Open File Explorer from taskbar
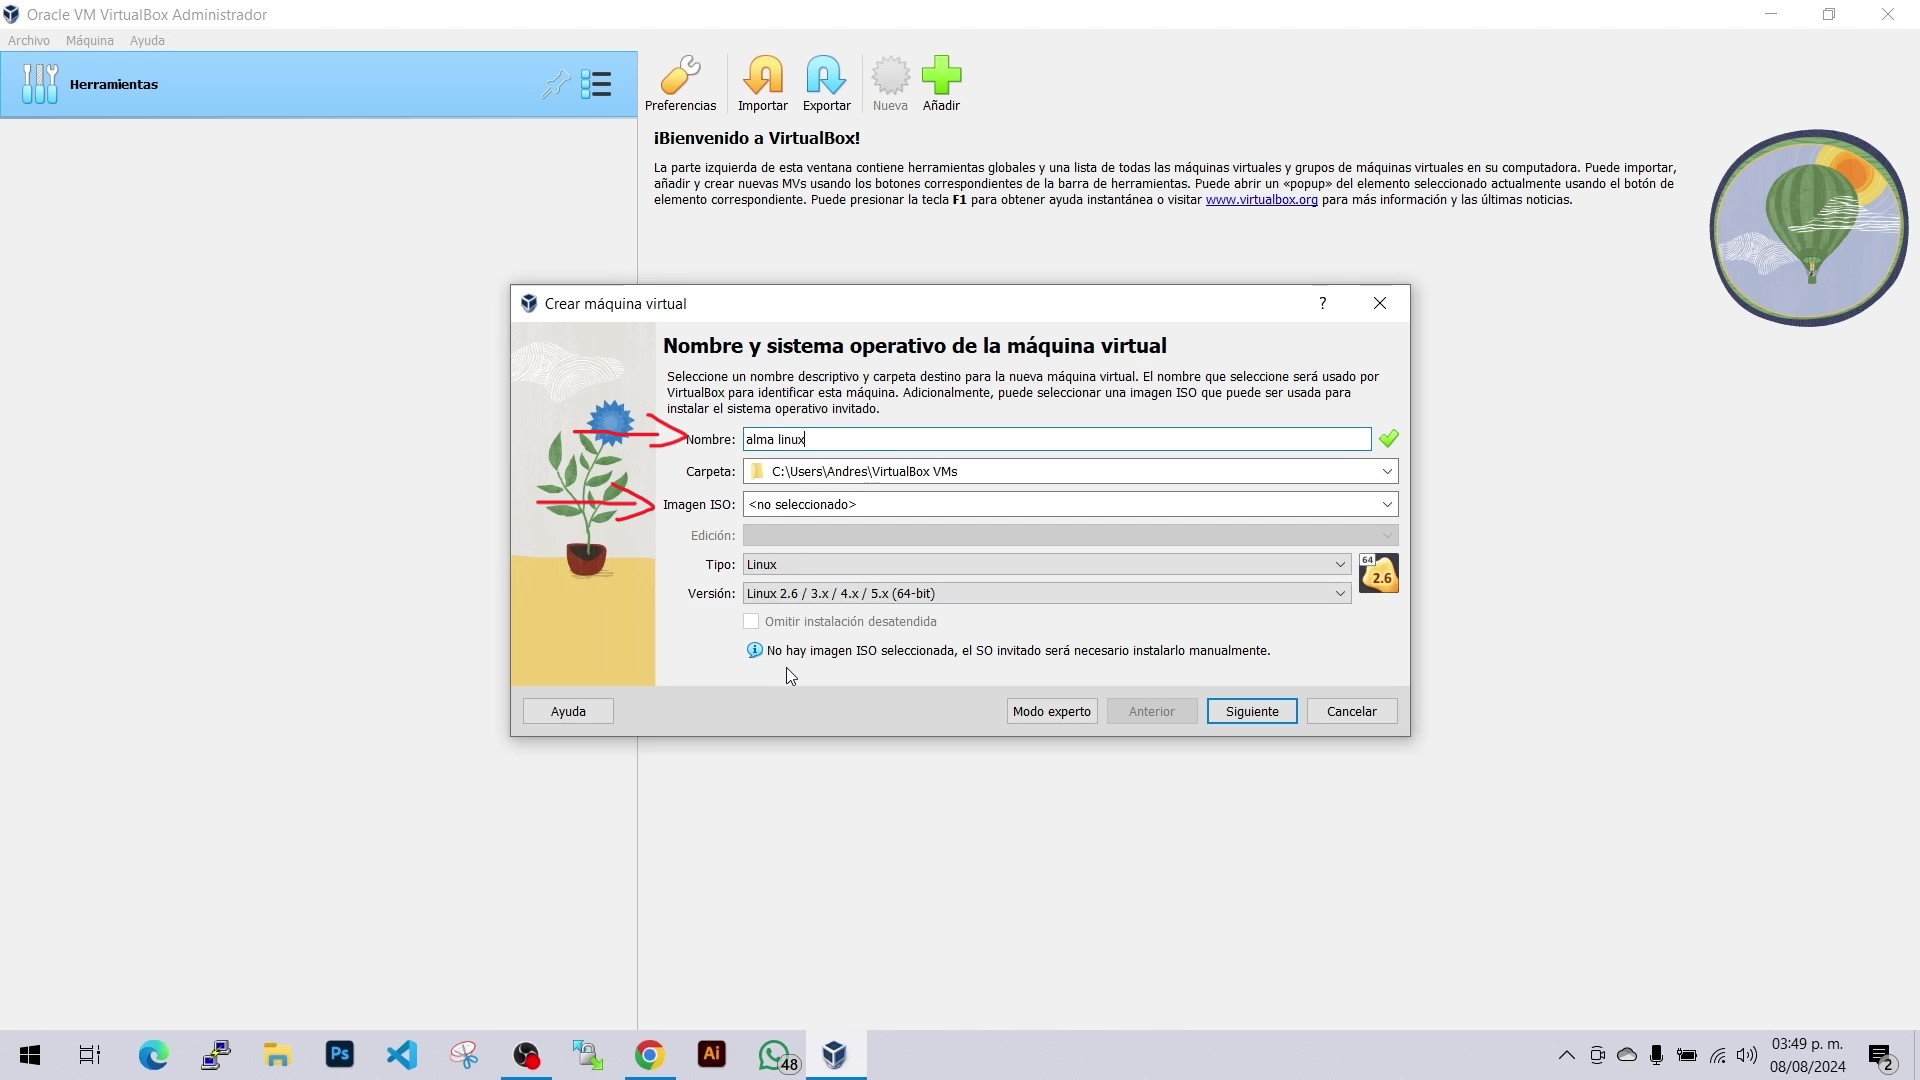The height and width of the screenshot is (1080, 1920). coord(277,1055)
